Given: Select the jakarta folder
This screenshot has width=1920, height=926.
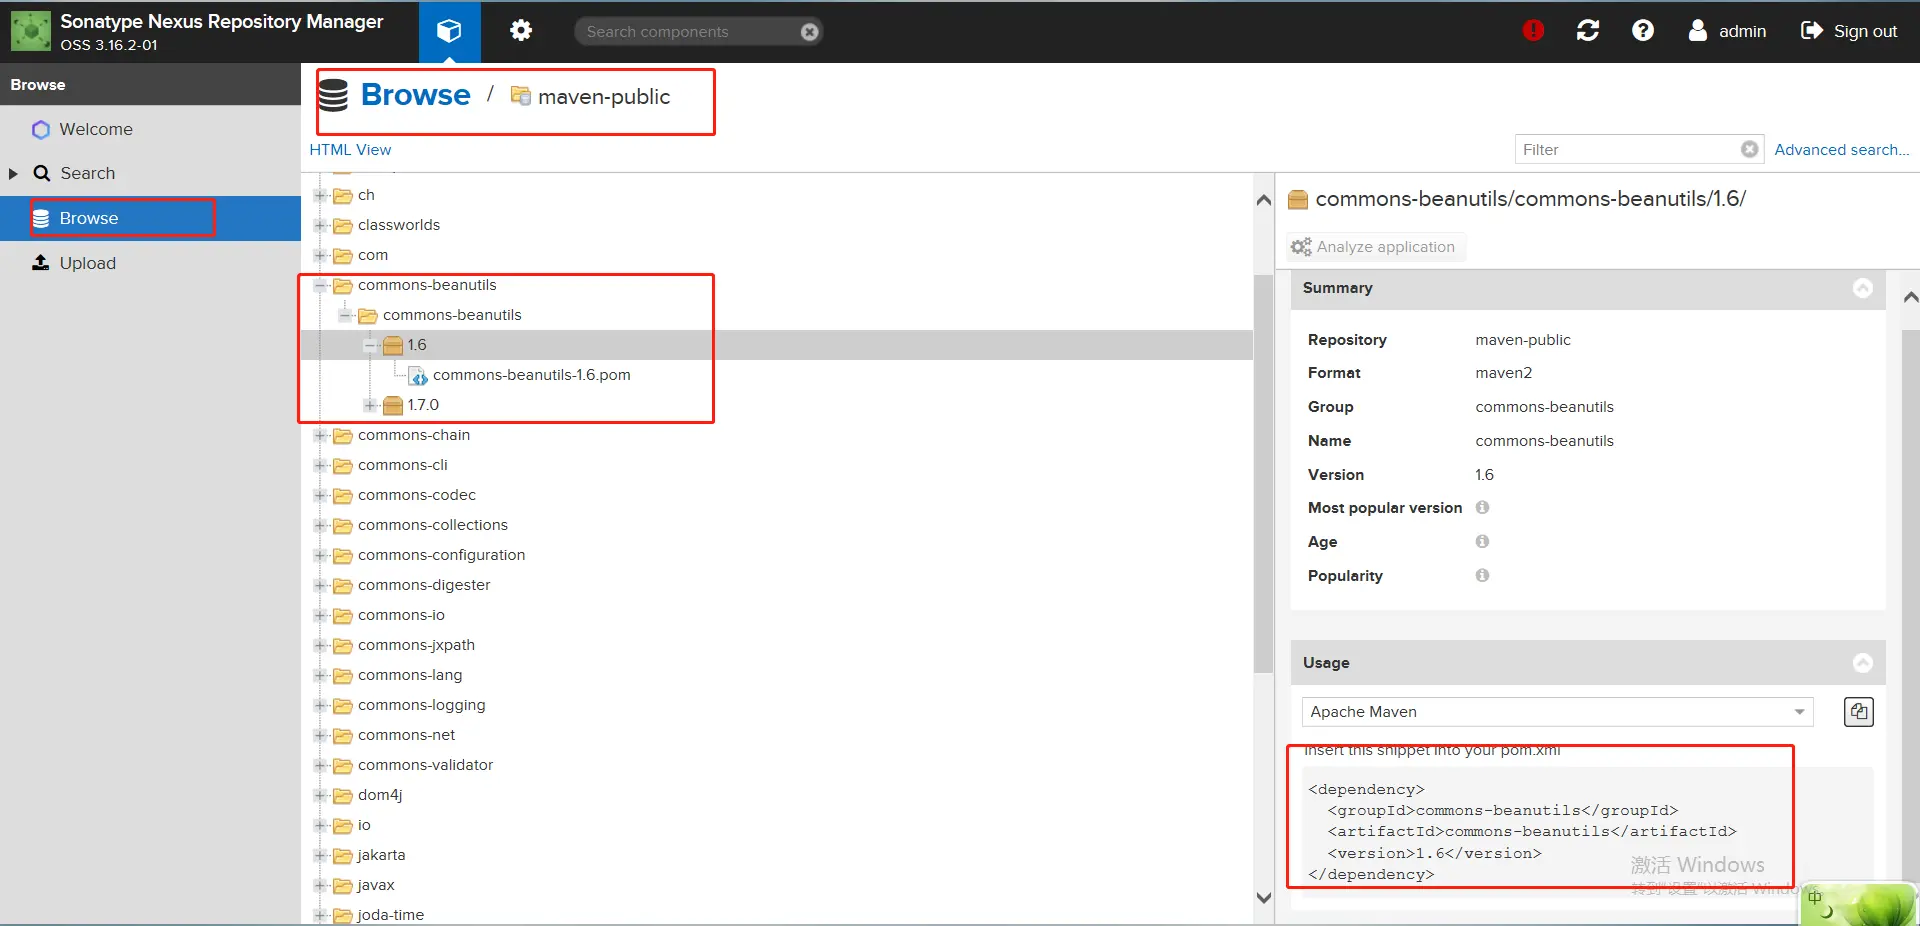Looking at the screenshot, I should point(381,855).
